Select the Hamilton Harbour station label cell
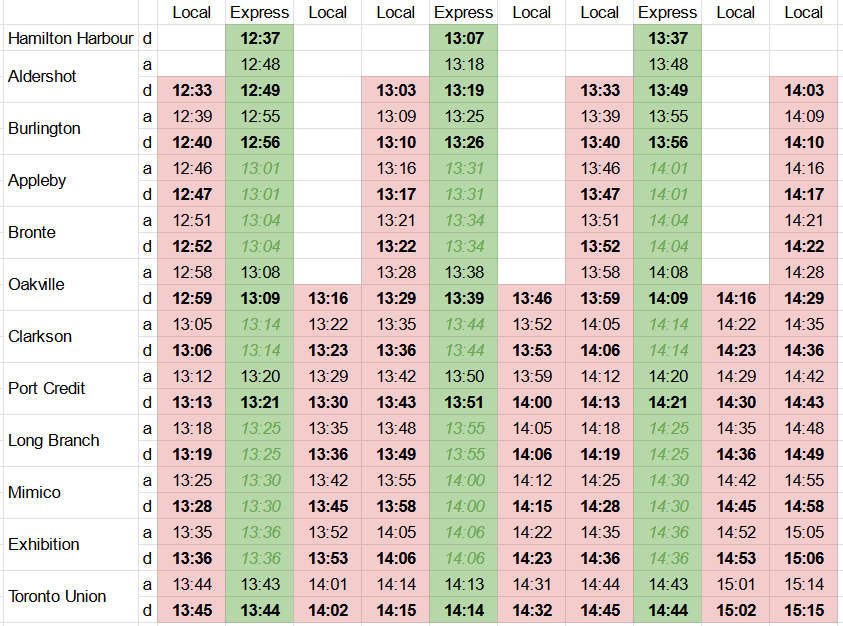 tap(70, 38)
